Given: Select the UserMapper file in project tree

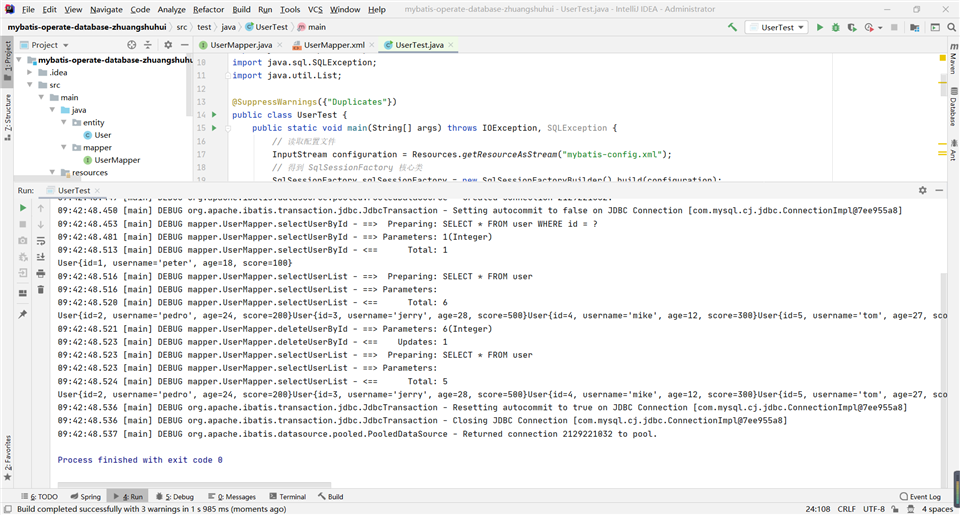Looking at the screenshot, I should point(112,160).
